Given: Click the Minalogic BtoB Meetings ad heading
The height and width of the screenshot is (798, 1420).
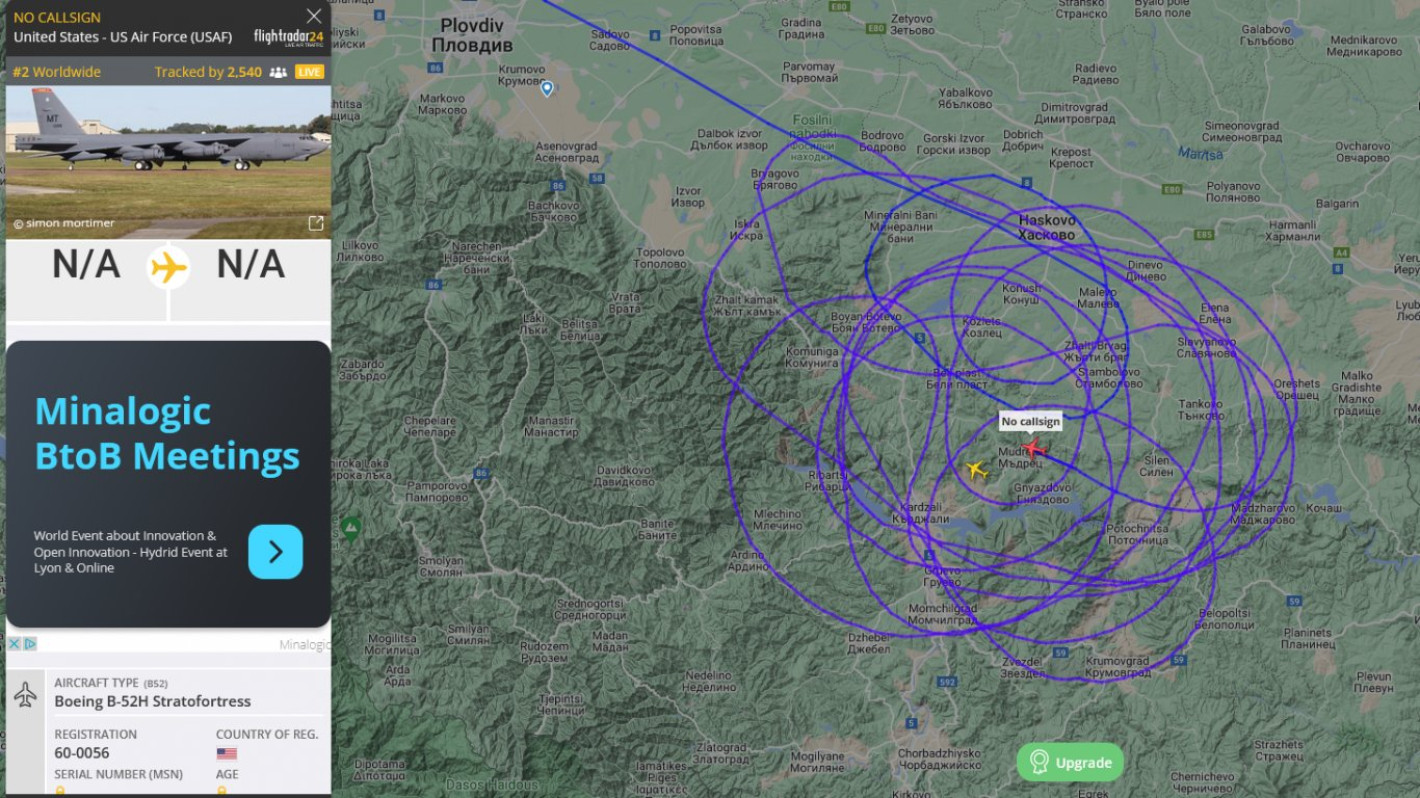Looking at the screenshot, I should 167,433.
